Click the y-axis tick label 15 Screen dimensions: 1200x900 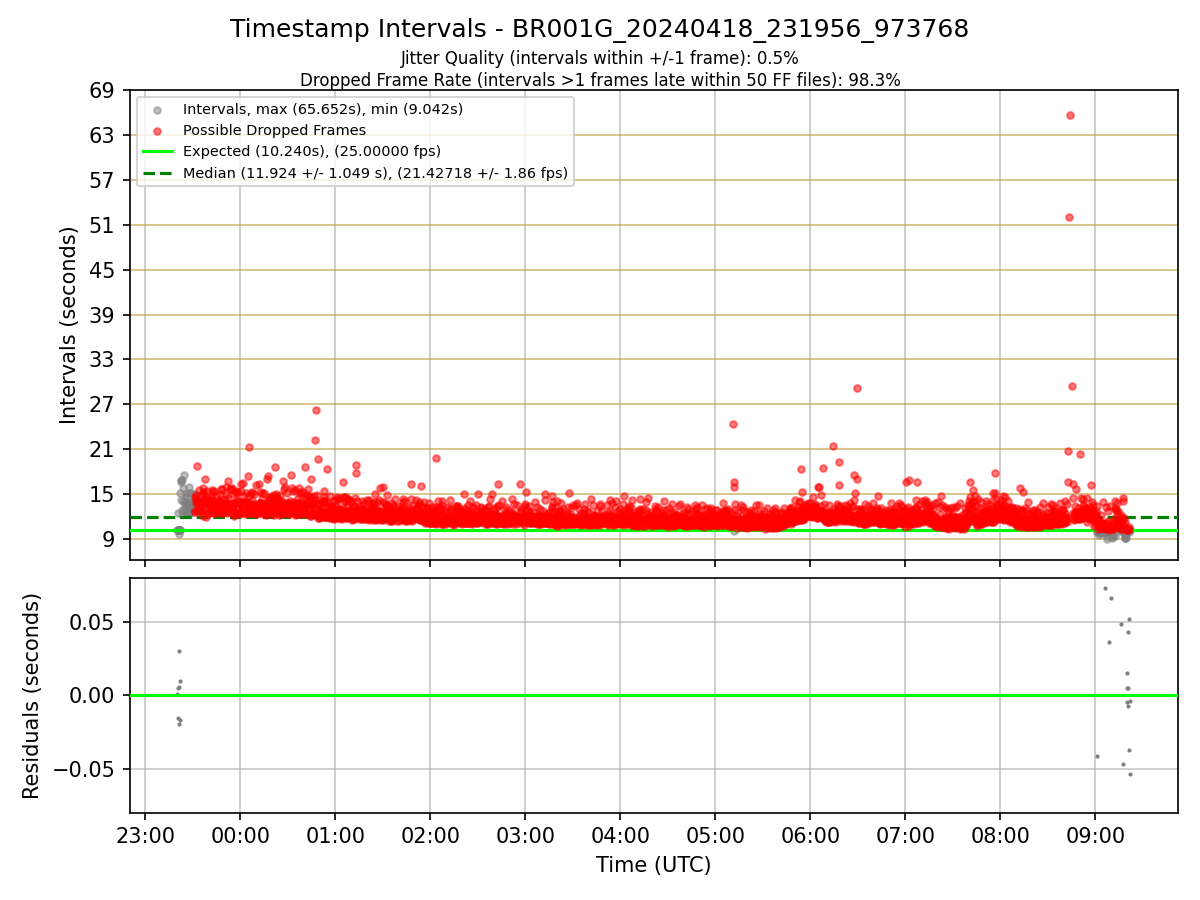click(x=103, y=495)
